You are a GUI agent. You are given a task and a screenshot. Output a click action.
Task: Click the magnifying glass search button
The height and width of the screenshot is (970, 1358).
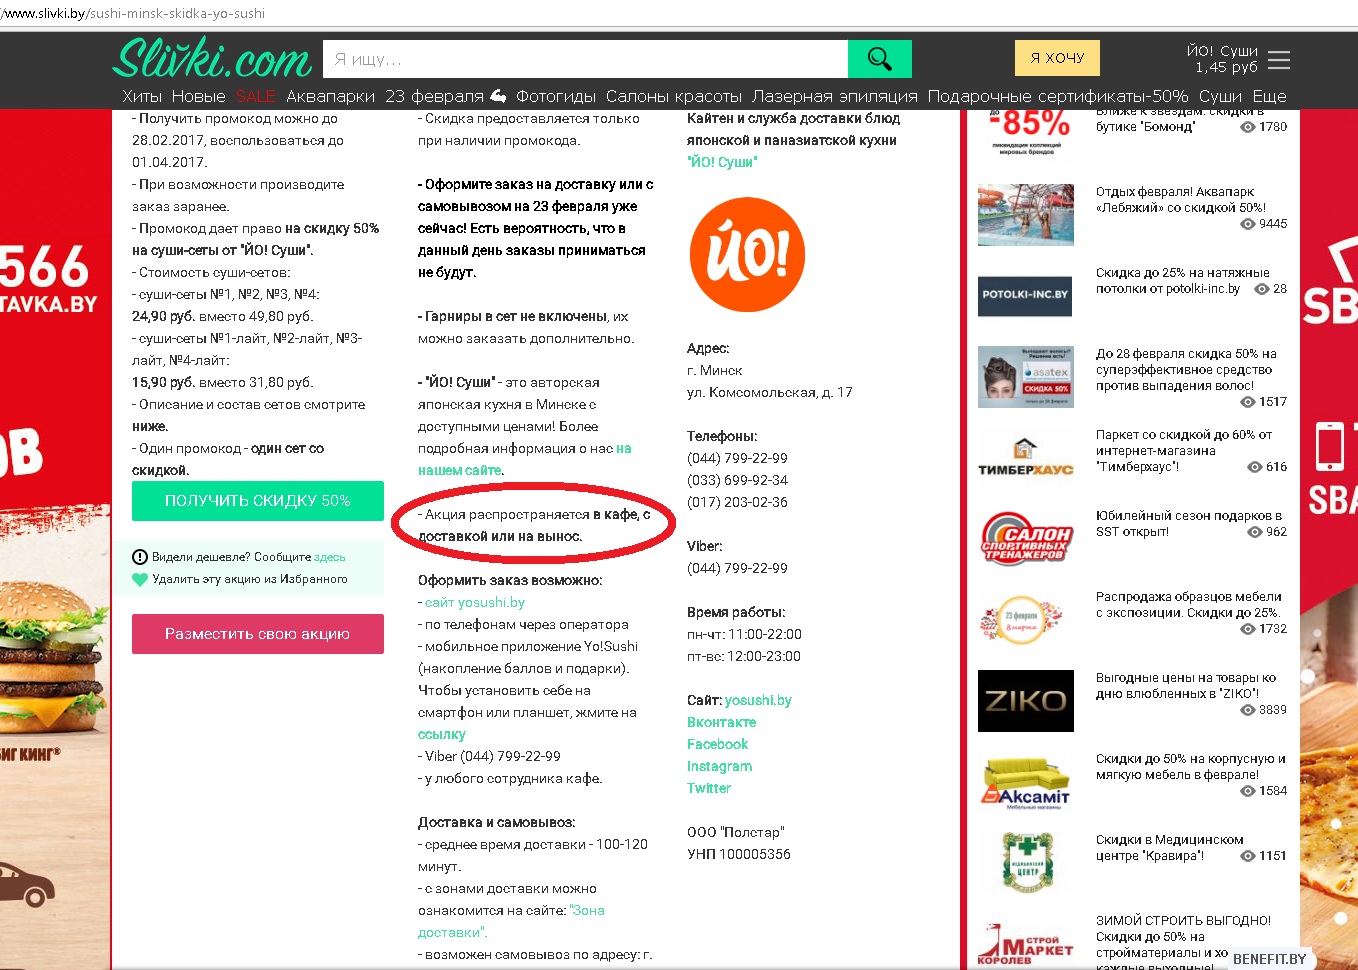point(879,59)
